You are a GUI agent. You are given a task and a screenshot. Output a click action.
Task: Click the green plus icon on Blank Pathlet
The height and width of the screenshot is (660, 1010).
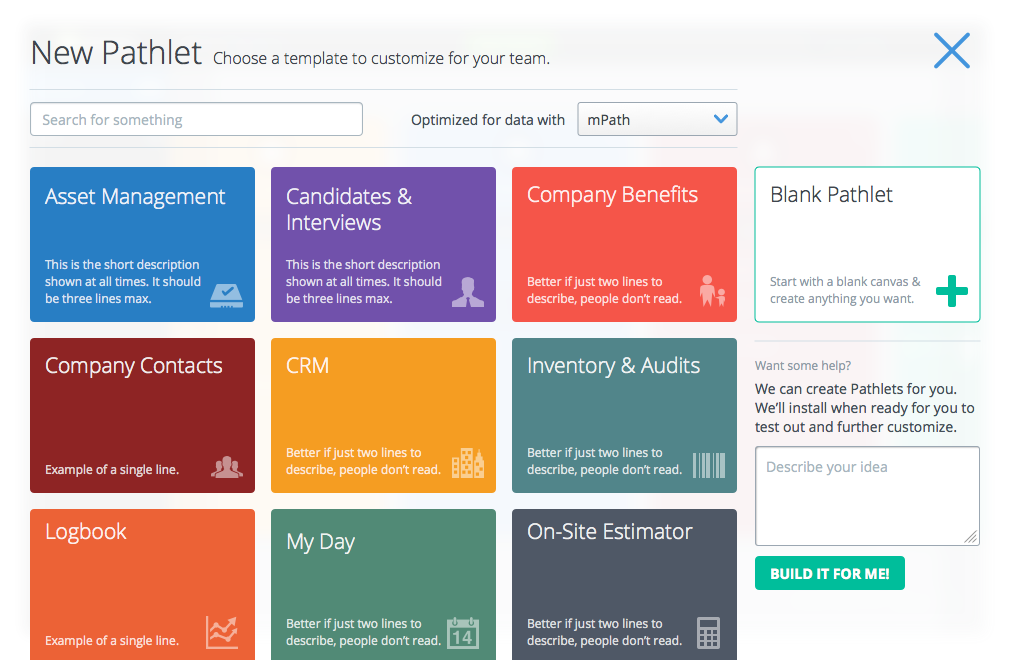(x=951, y=291)
